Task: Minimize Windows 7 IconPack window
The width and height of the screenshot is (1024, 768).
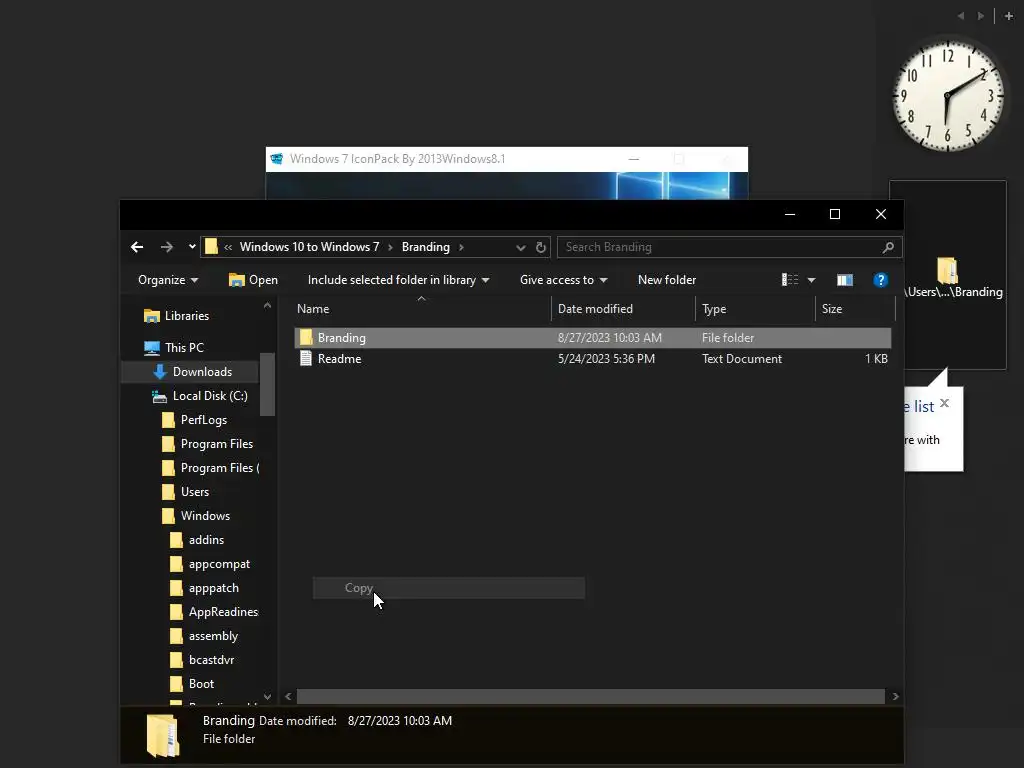Action: (x=633, y=159)
